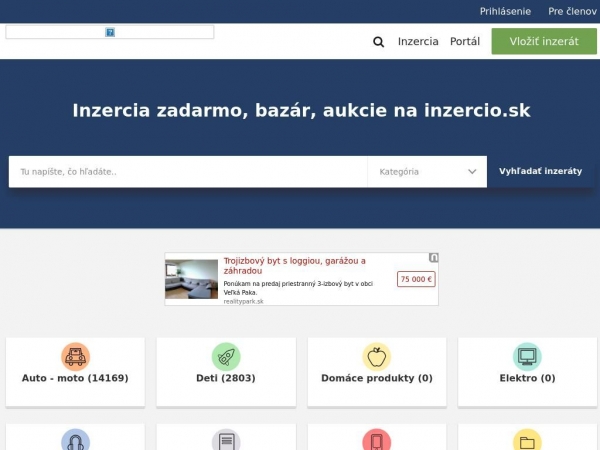Viewport: 600px width, 450px height.
Task: Select the Elektro monitor icon
Action: click(527, 357)
